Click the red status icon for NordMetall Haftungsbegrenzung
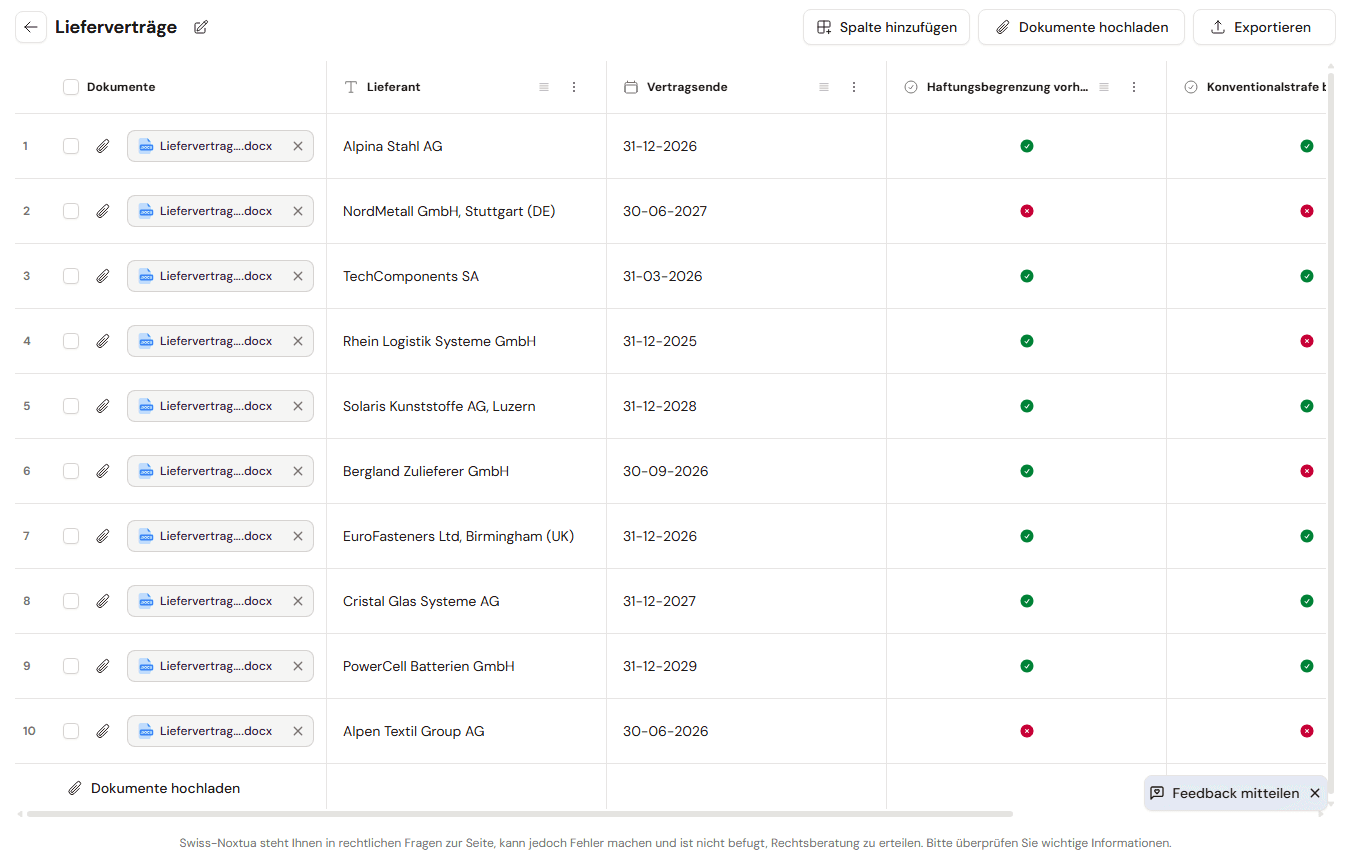Screen dimensions: 1347x857 1026,211
